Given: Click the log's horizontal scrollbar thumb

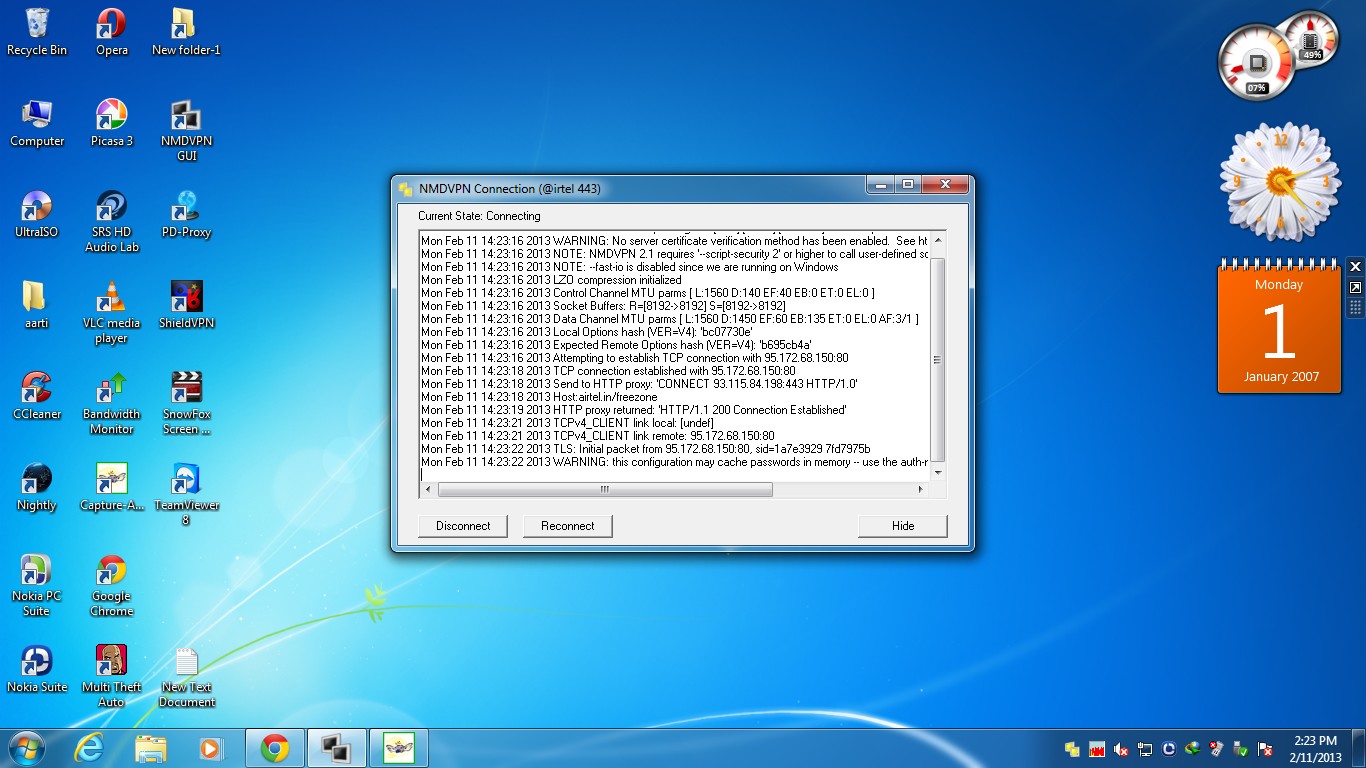Looking at the screenshot, I should (605, 490).
